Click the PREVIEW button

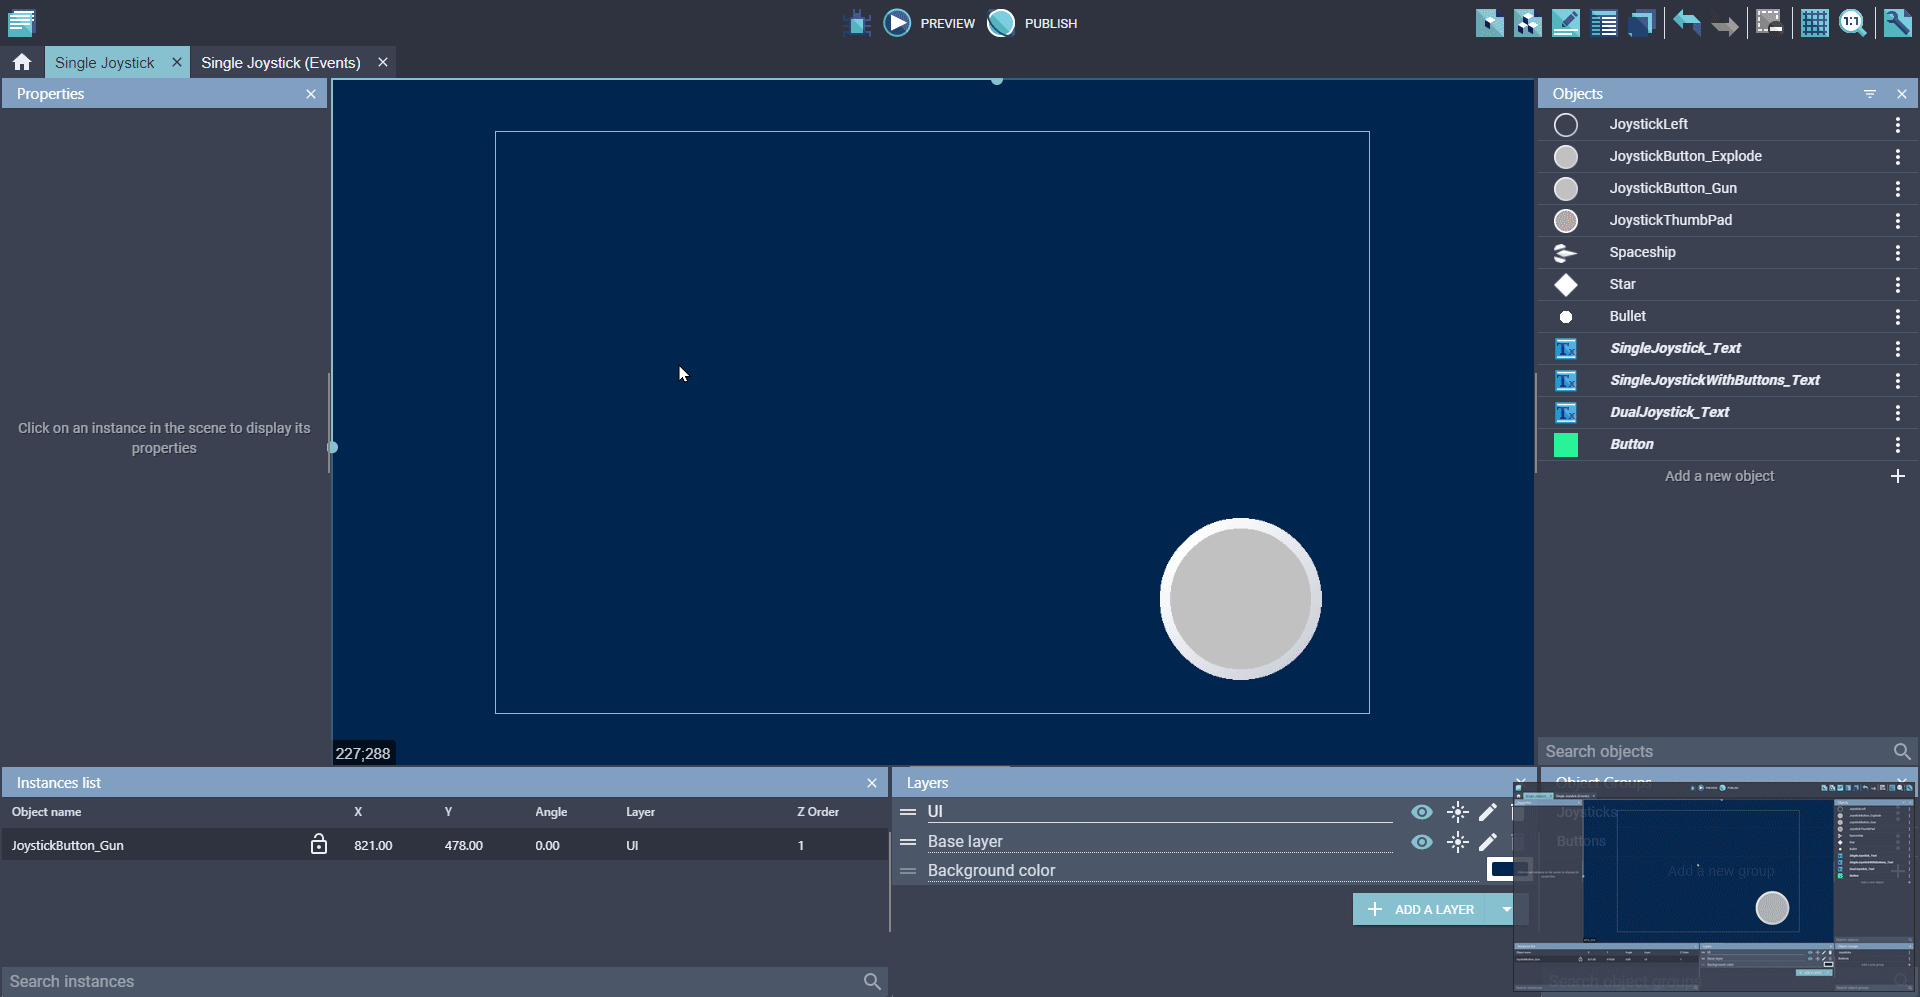[930, 23]
